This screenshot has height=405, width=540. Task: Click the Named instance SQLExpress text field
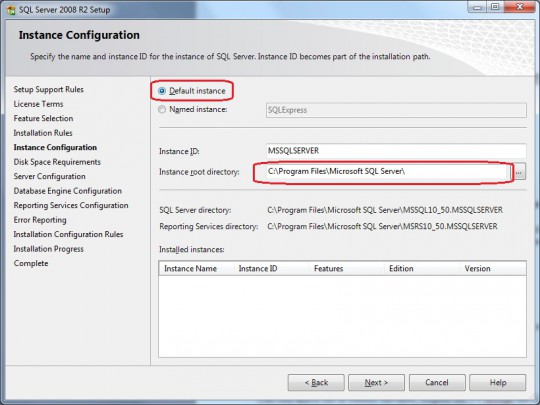click(396, 110)
